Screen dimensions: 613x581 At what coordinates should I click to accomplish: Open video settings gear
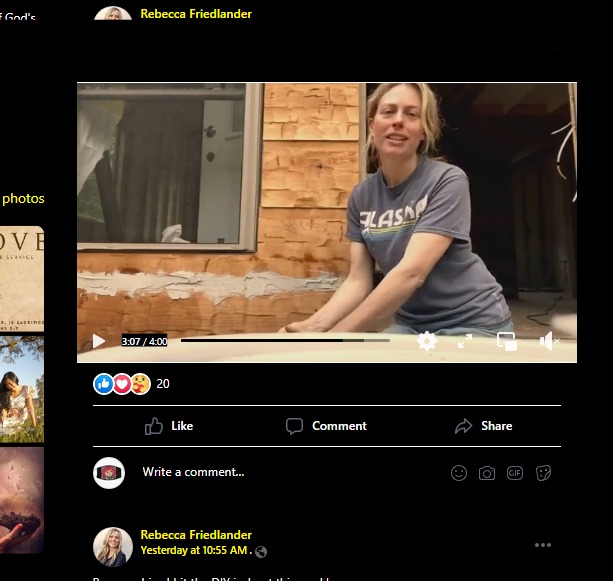tap(427, 341)
